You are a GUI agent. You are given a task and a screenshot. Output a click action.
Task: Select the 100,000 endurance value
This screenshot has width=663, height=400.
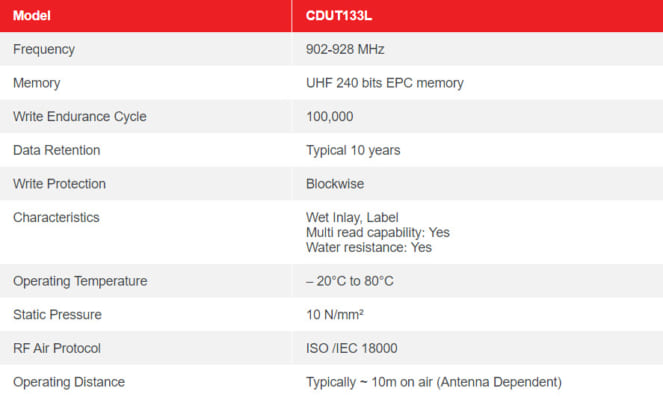[x=329, y=116]
